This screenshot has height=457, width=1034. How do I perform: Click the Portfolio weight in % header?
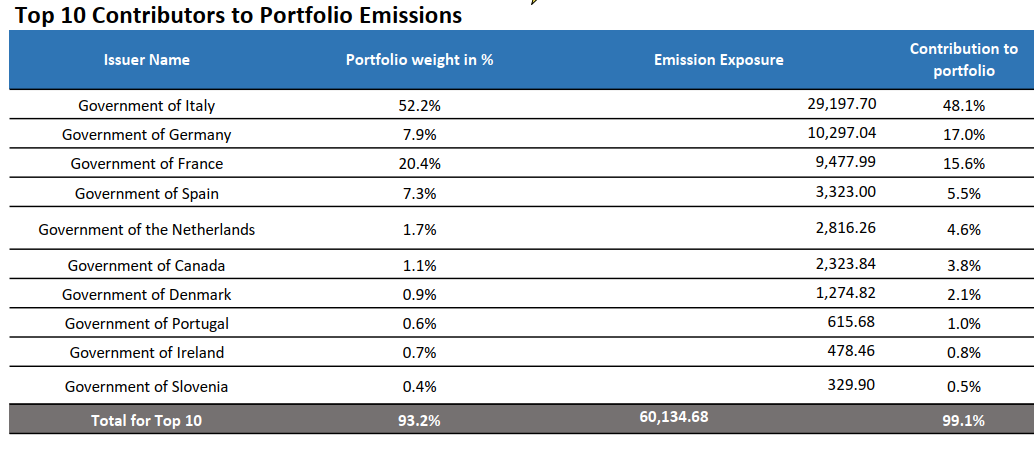click(419, 60)
